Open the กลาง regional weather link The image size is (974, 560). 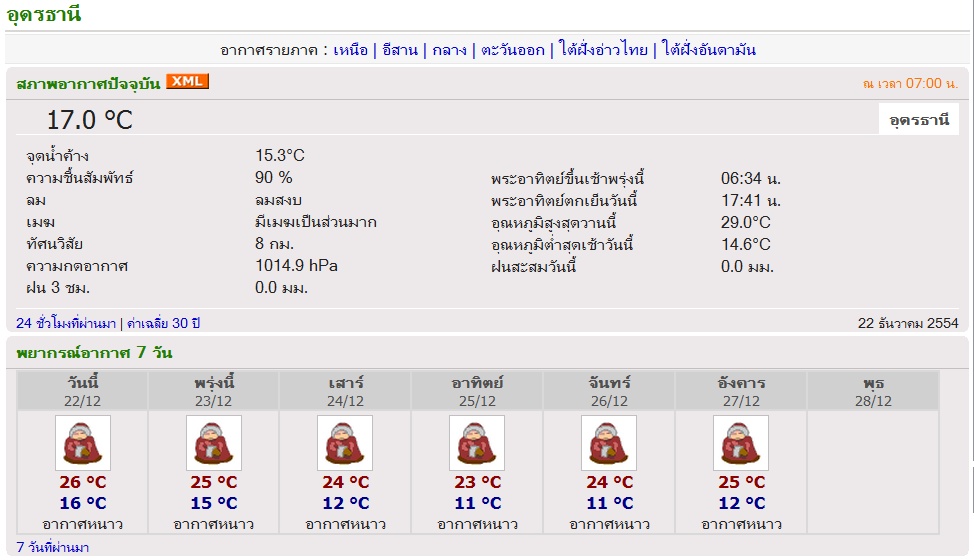[x=449, y=50]
